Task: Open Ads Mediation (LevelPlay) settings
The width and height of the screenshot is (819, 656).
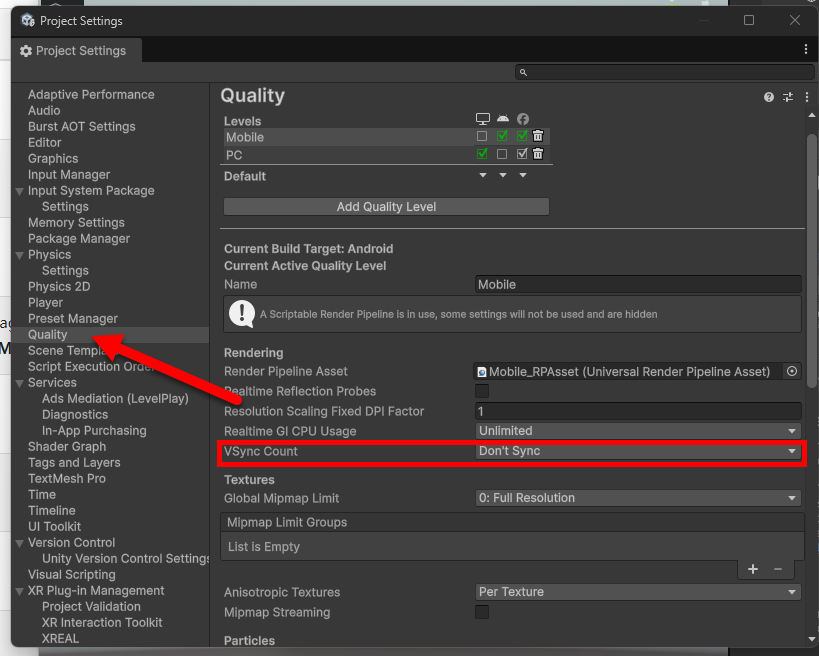Action: tap(115, 399)
